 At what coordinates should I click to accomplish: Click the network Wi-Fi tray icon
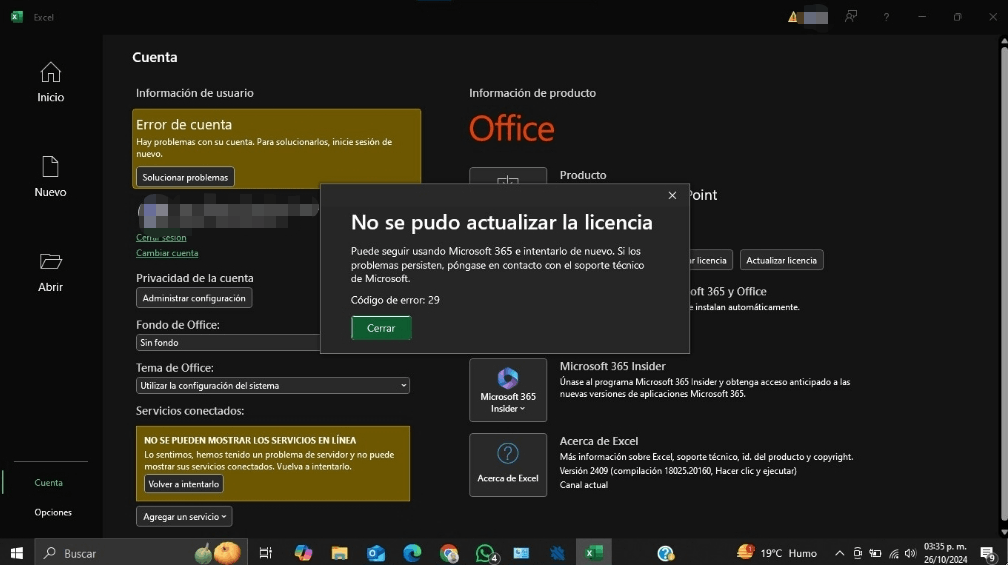[894, 553]
